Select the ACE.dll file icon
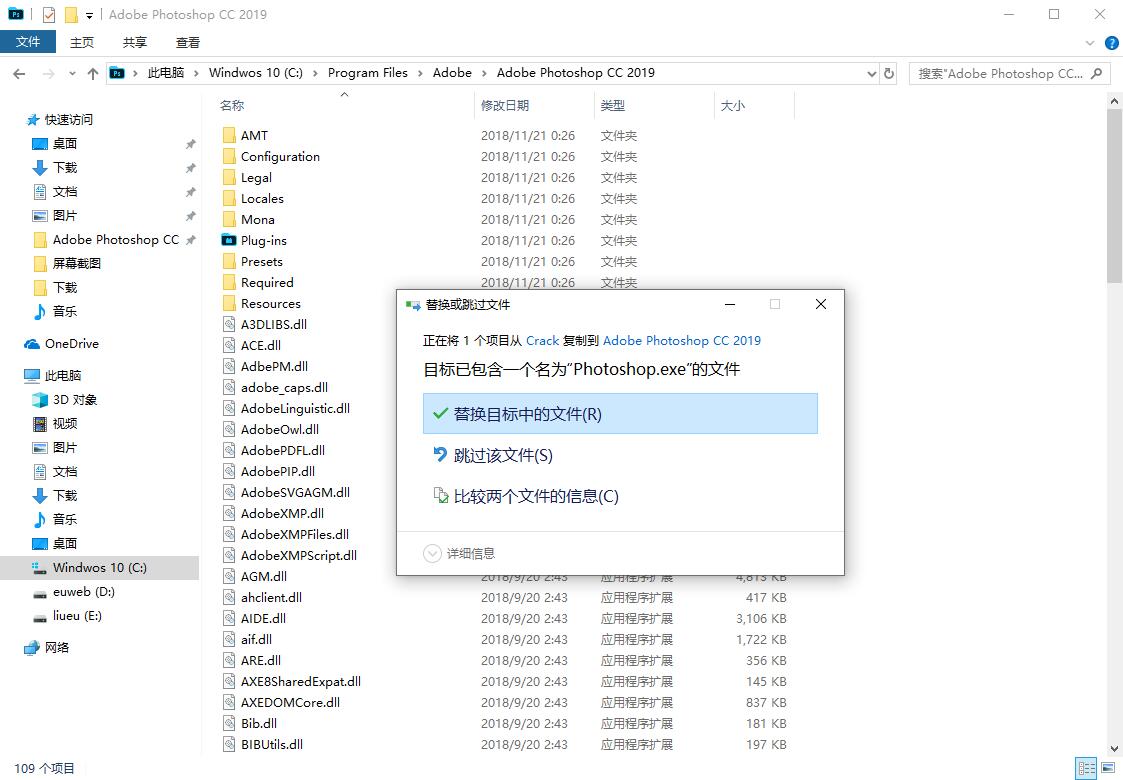 coord(229,345)
